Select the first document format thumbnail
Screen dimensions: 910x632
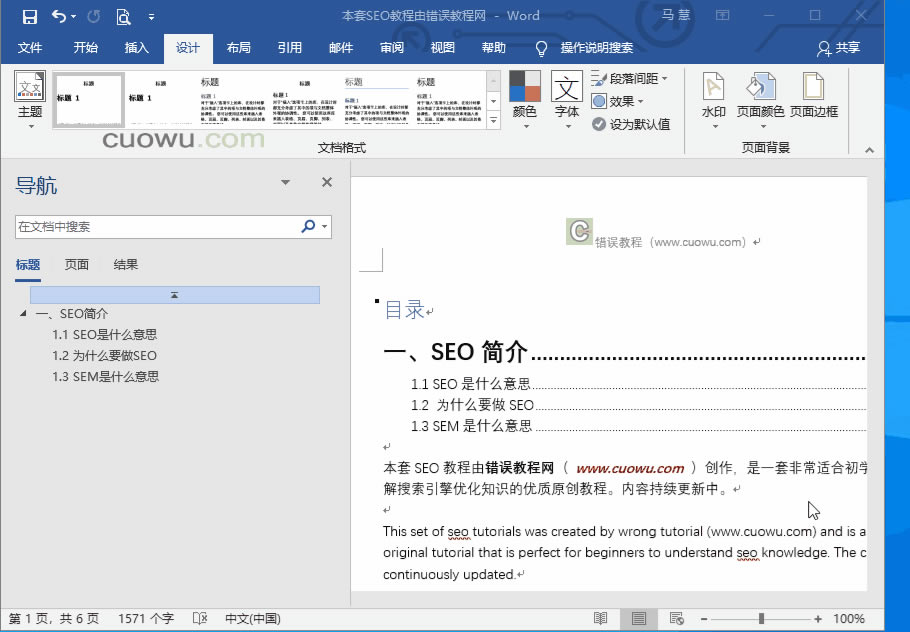89,100
